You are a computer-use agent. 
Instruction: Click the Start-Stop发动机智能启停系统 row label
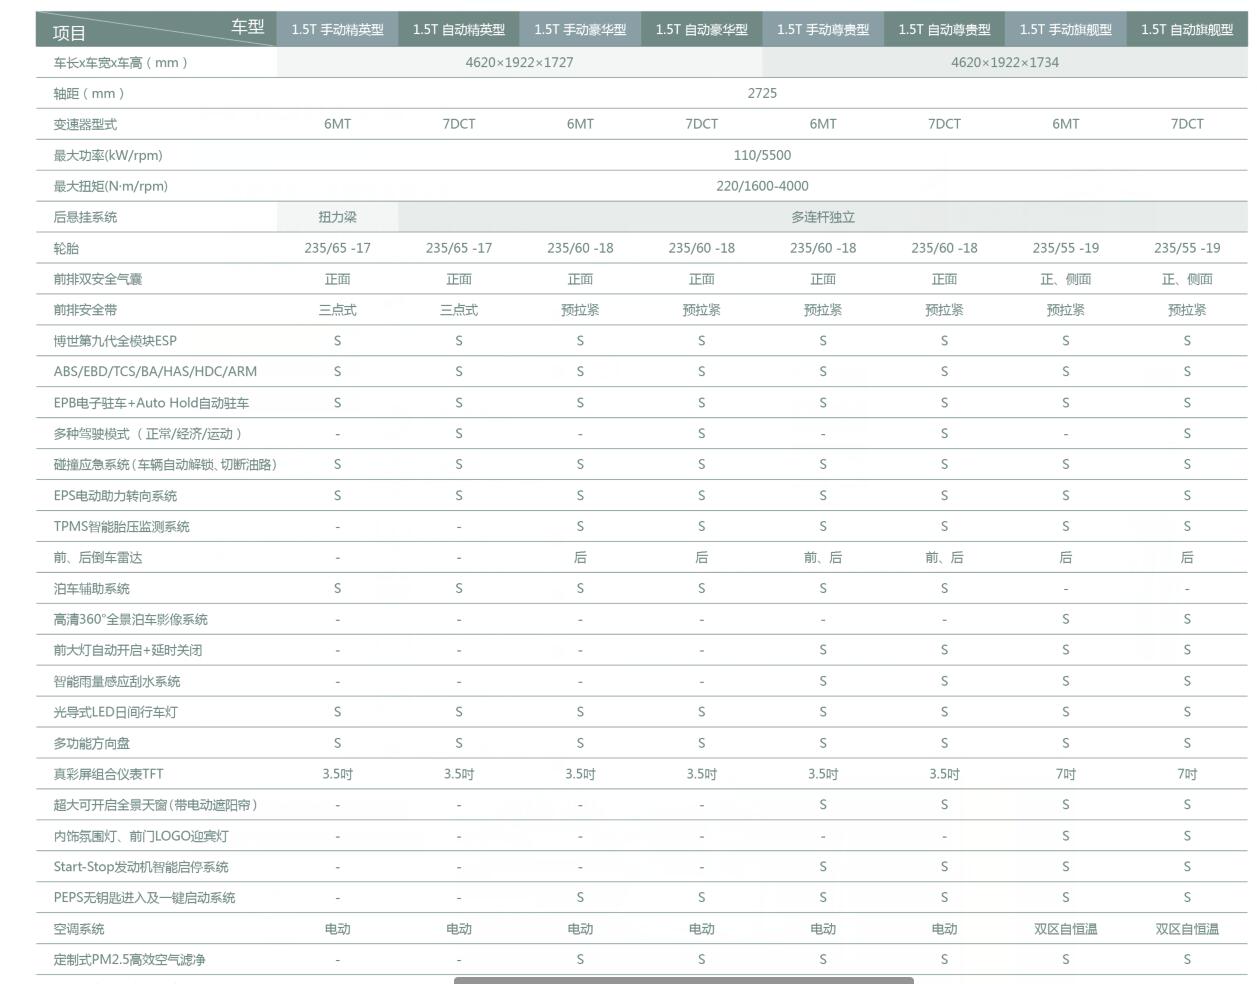tap(141, 867)
